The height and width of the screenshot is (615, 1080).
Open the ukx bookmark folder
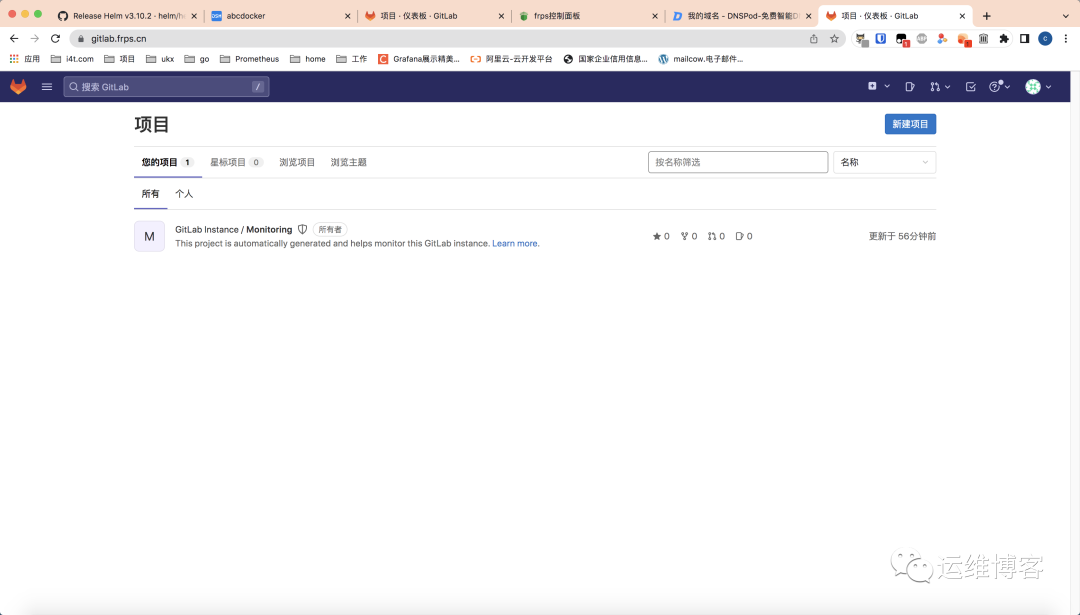pos(160,59)
